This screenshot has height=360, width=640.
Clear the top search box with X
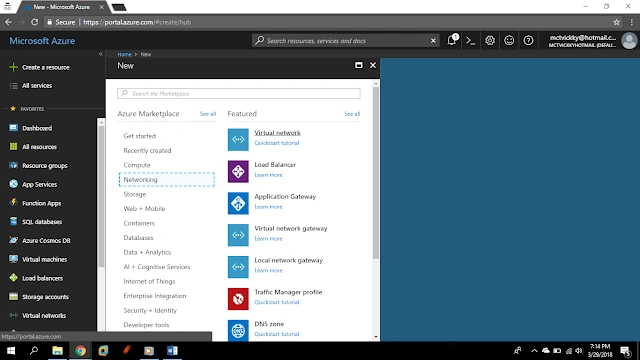[433, 41]
